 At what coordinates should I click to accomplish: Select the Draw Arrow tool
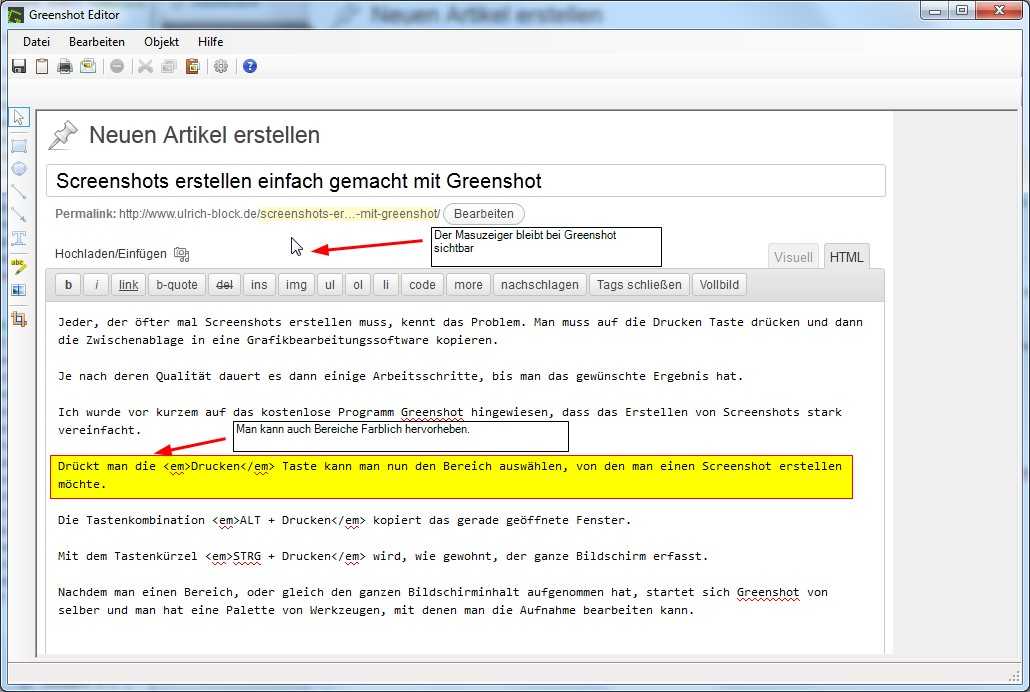19,214
